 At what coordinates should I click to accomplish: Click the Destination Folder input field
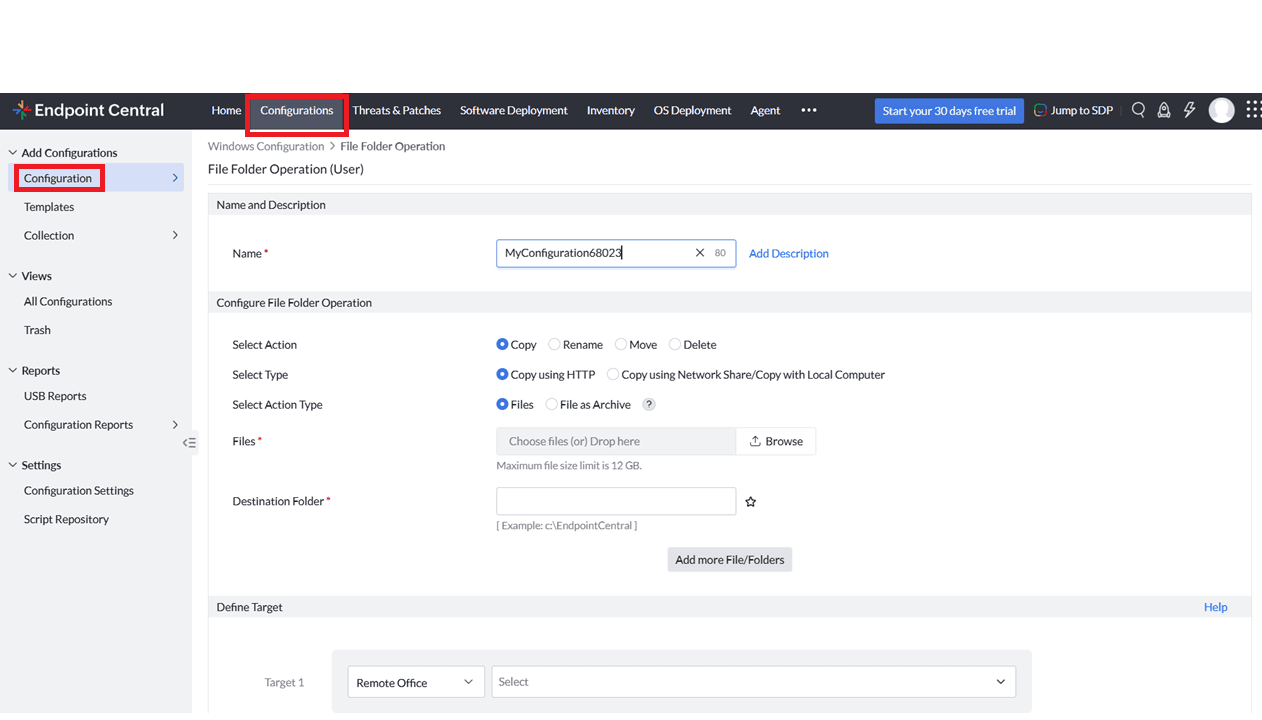[x=616, y=501]
